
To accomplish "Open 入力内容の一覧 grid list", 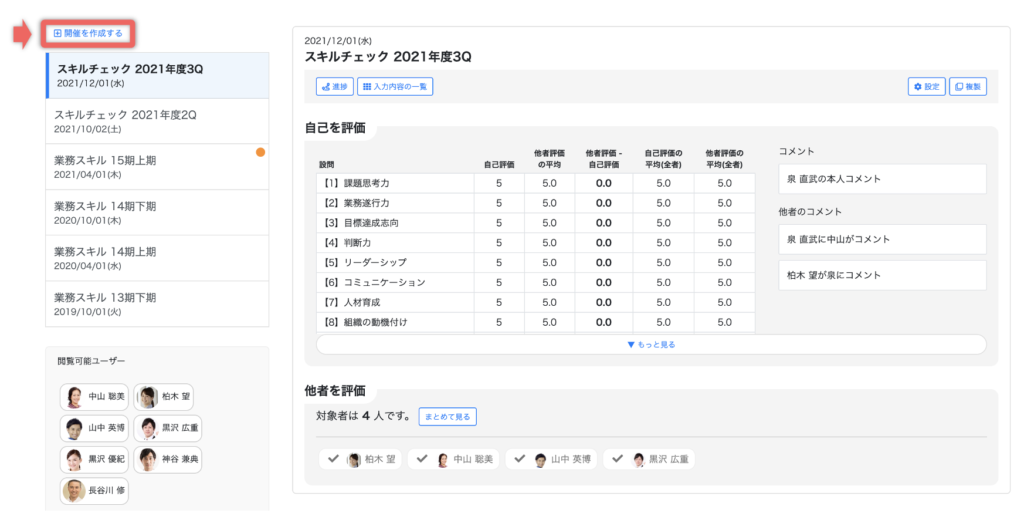I will (x=395, y=87).
